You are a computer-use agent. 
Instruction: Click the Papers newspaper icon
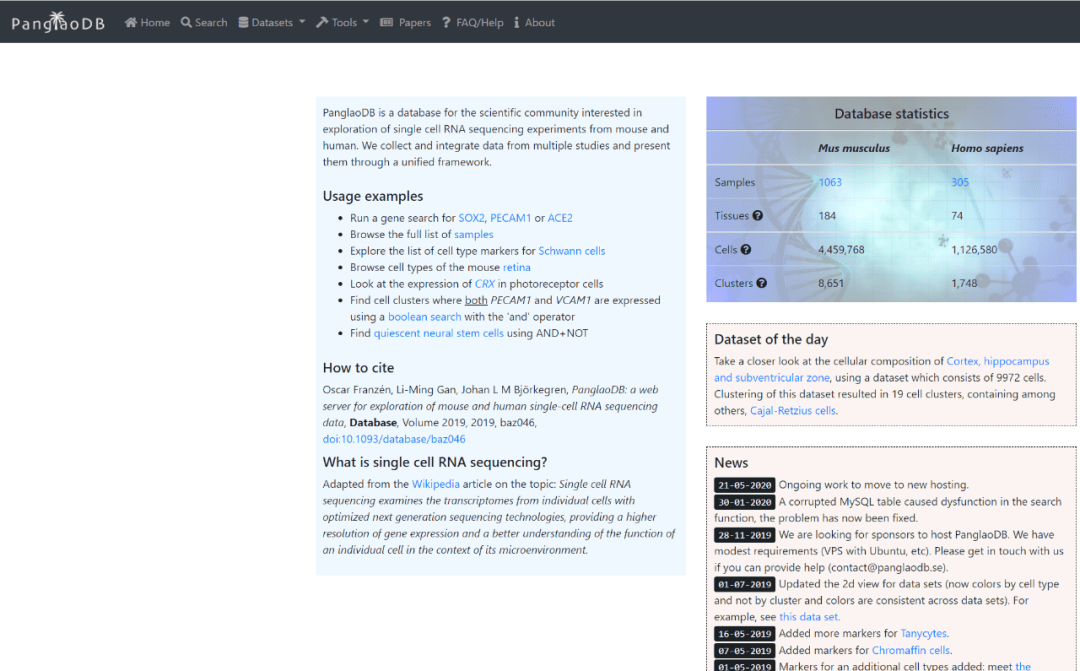(387, 23)
